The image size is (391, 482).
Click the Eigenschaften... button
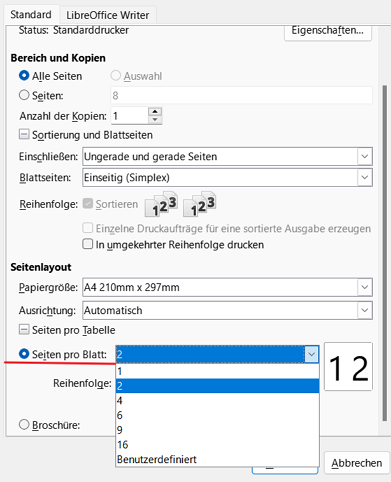point(328,31)
